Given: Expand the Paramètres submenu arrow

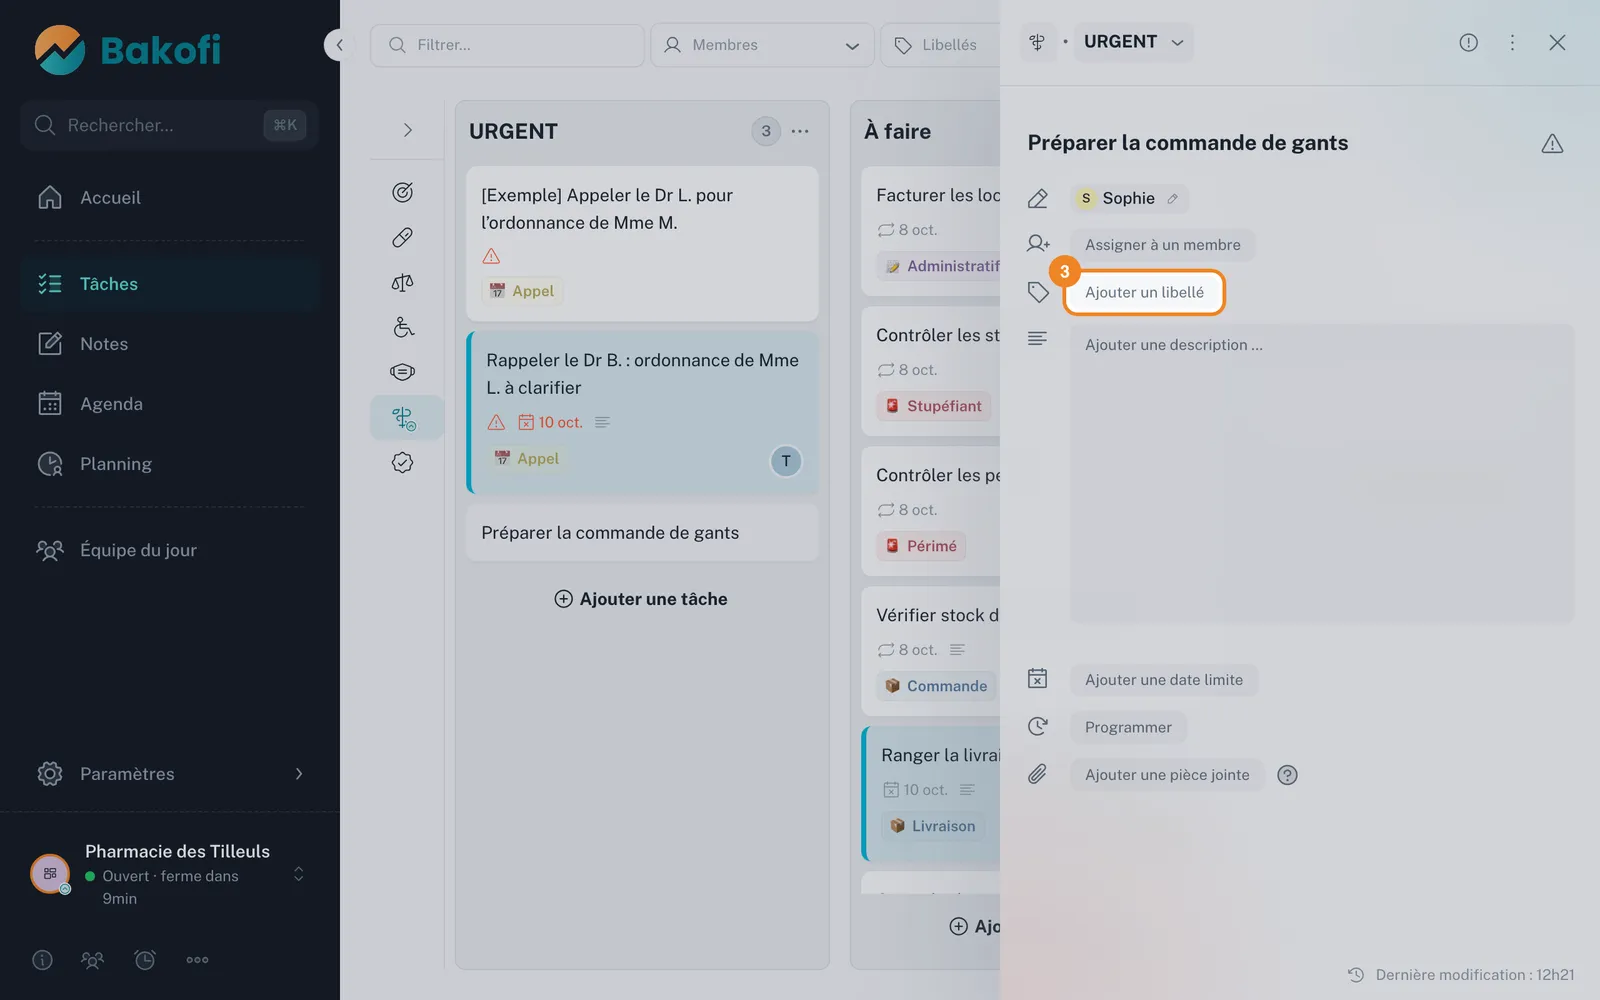Looking at the screenshot, I should [x=299, y=774].
